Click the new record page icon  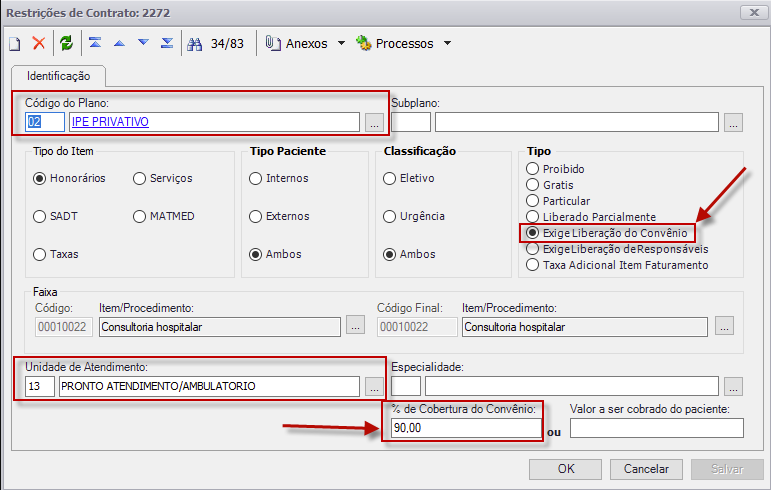(x=15, y=44)
